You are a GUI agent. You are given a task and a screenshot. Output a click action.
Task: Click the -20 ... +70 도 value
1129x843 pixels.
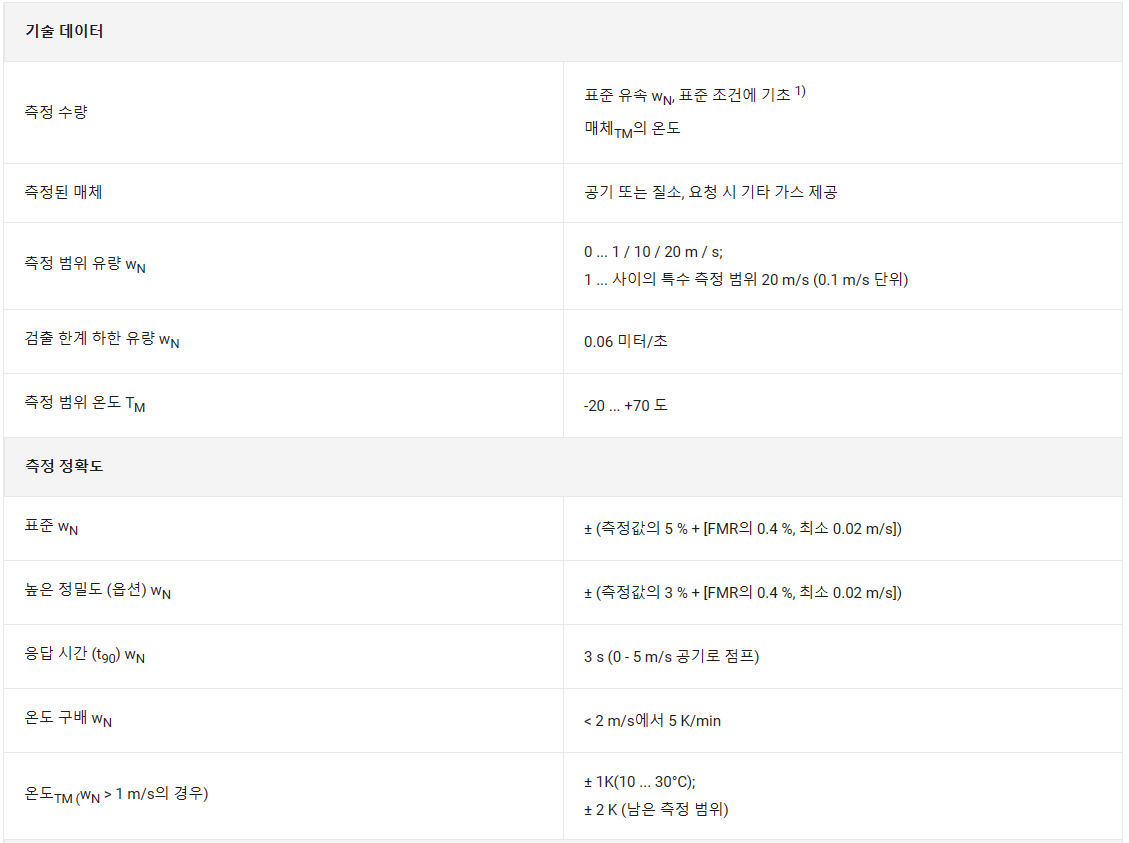626,405
